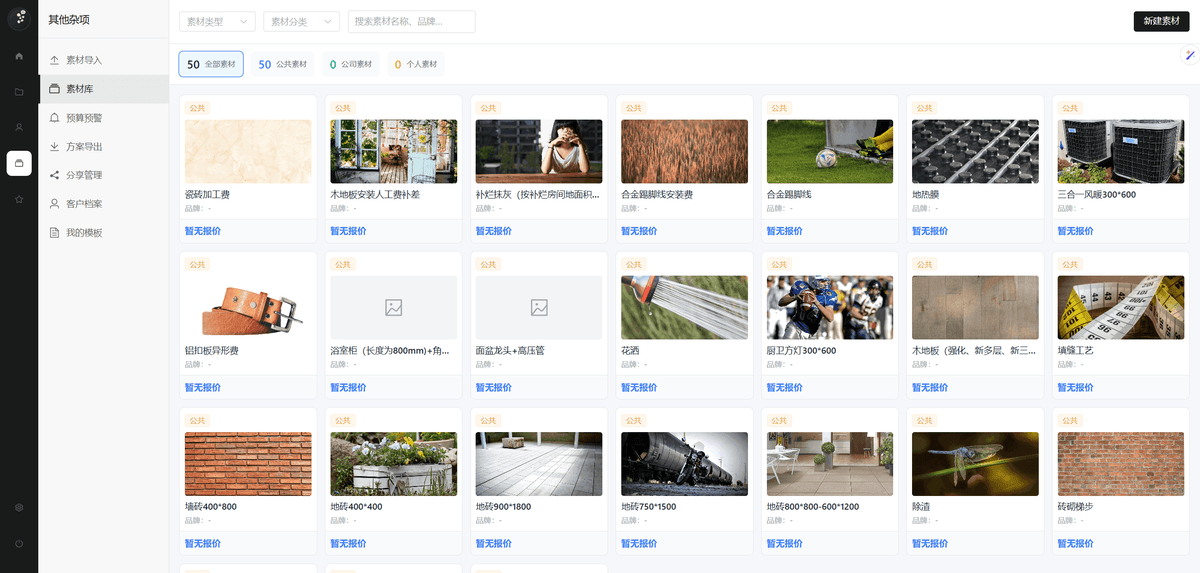1200x573 pixels.
Task: Open settings gear icon at sidebar bottom
Action: point(19,507)
